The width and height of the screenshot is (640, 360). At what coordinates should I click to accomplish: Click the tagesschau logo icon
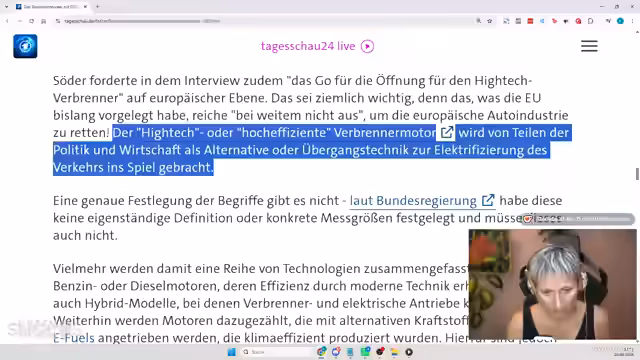(25, 46)
